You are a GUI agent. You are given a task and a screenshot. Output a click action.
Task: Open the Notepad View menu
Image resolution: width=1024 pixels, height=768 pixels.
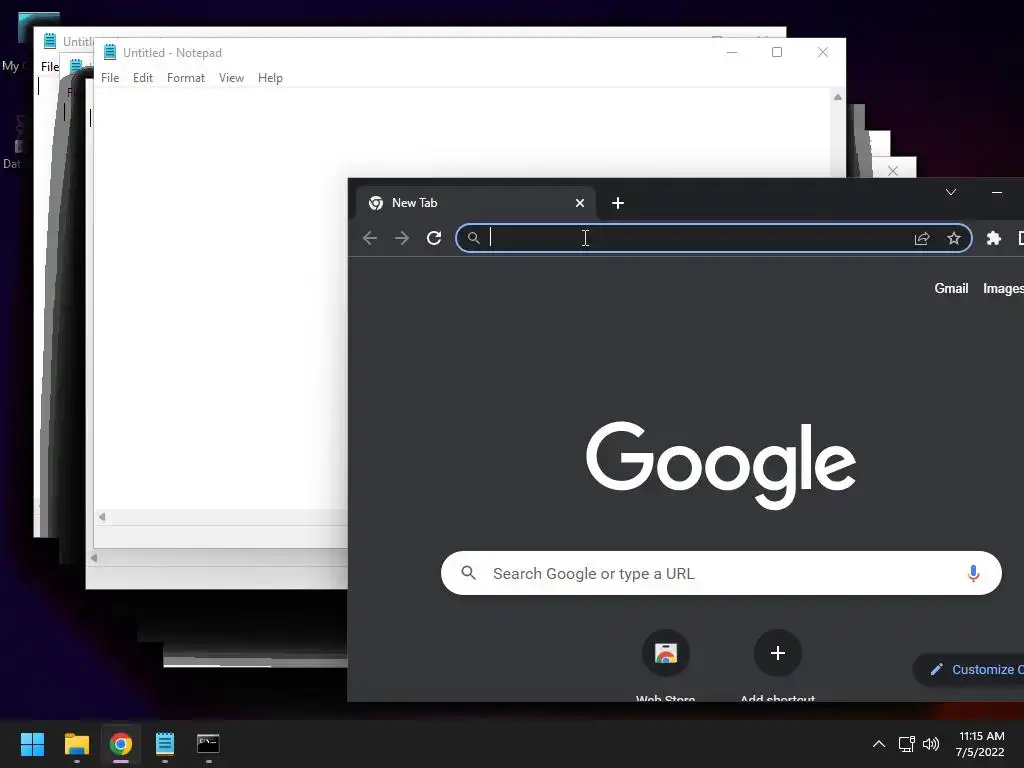231,78
